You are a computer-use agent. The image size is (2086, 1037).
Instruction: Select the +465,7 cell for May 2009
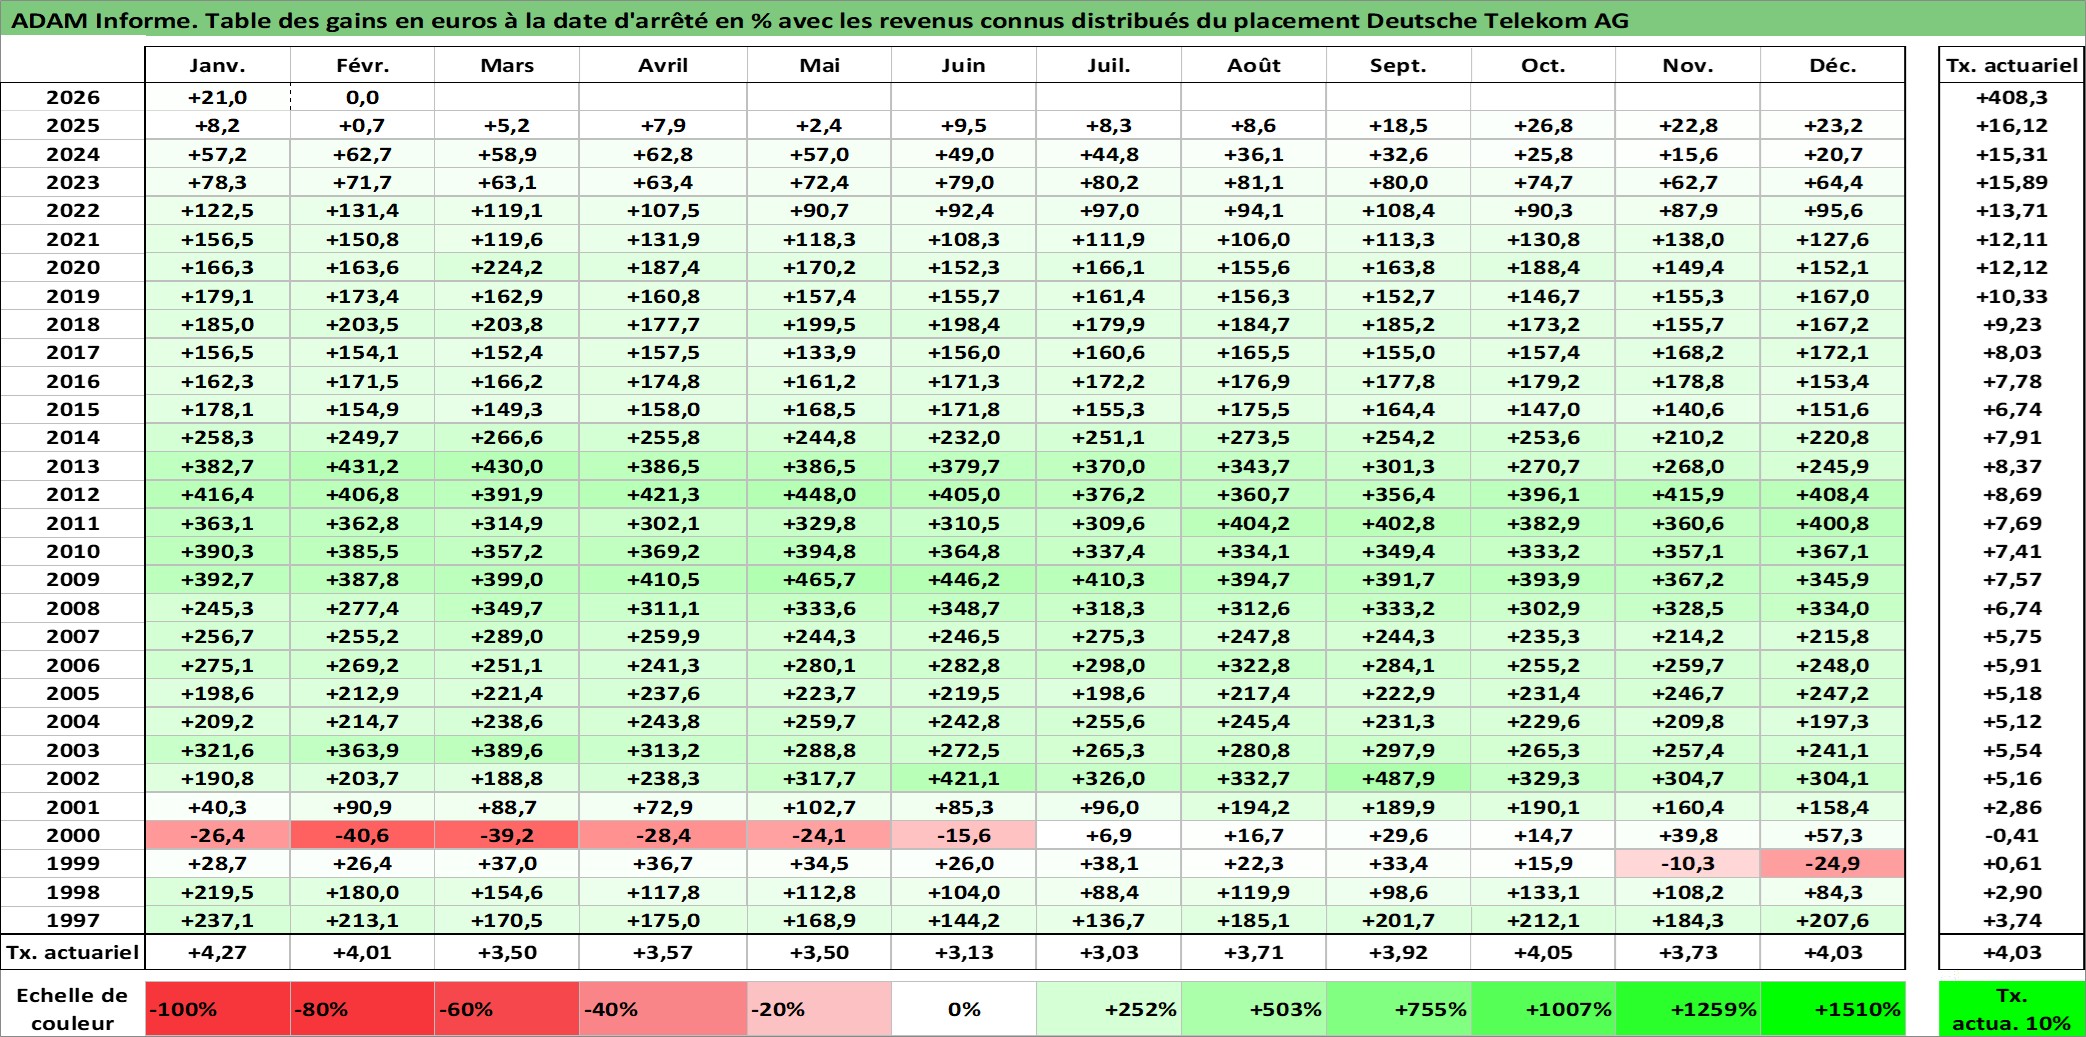pos(819,579)
